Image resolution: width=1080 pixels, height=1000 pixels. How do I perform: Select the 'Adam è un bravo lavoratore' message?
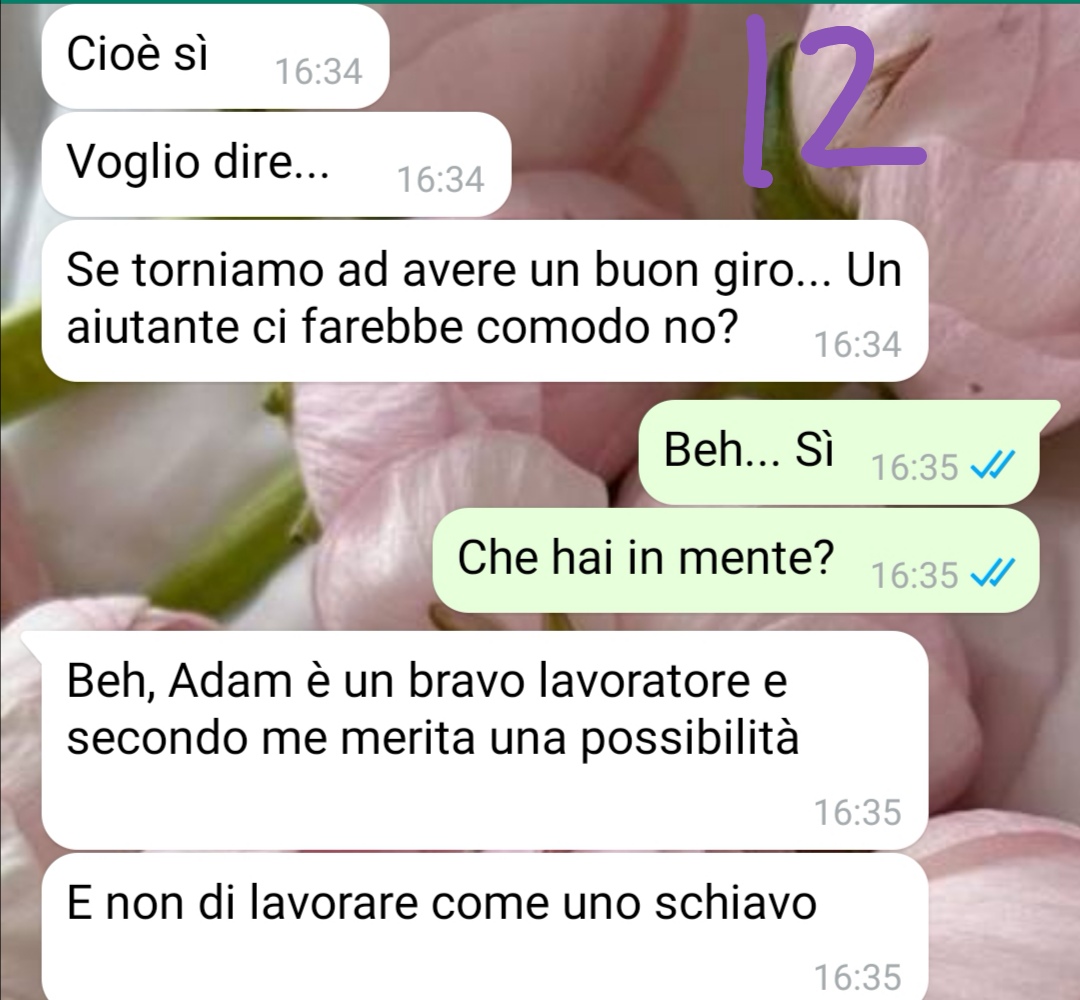[485, 740]
